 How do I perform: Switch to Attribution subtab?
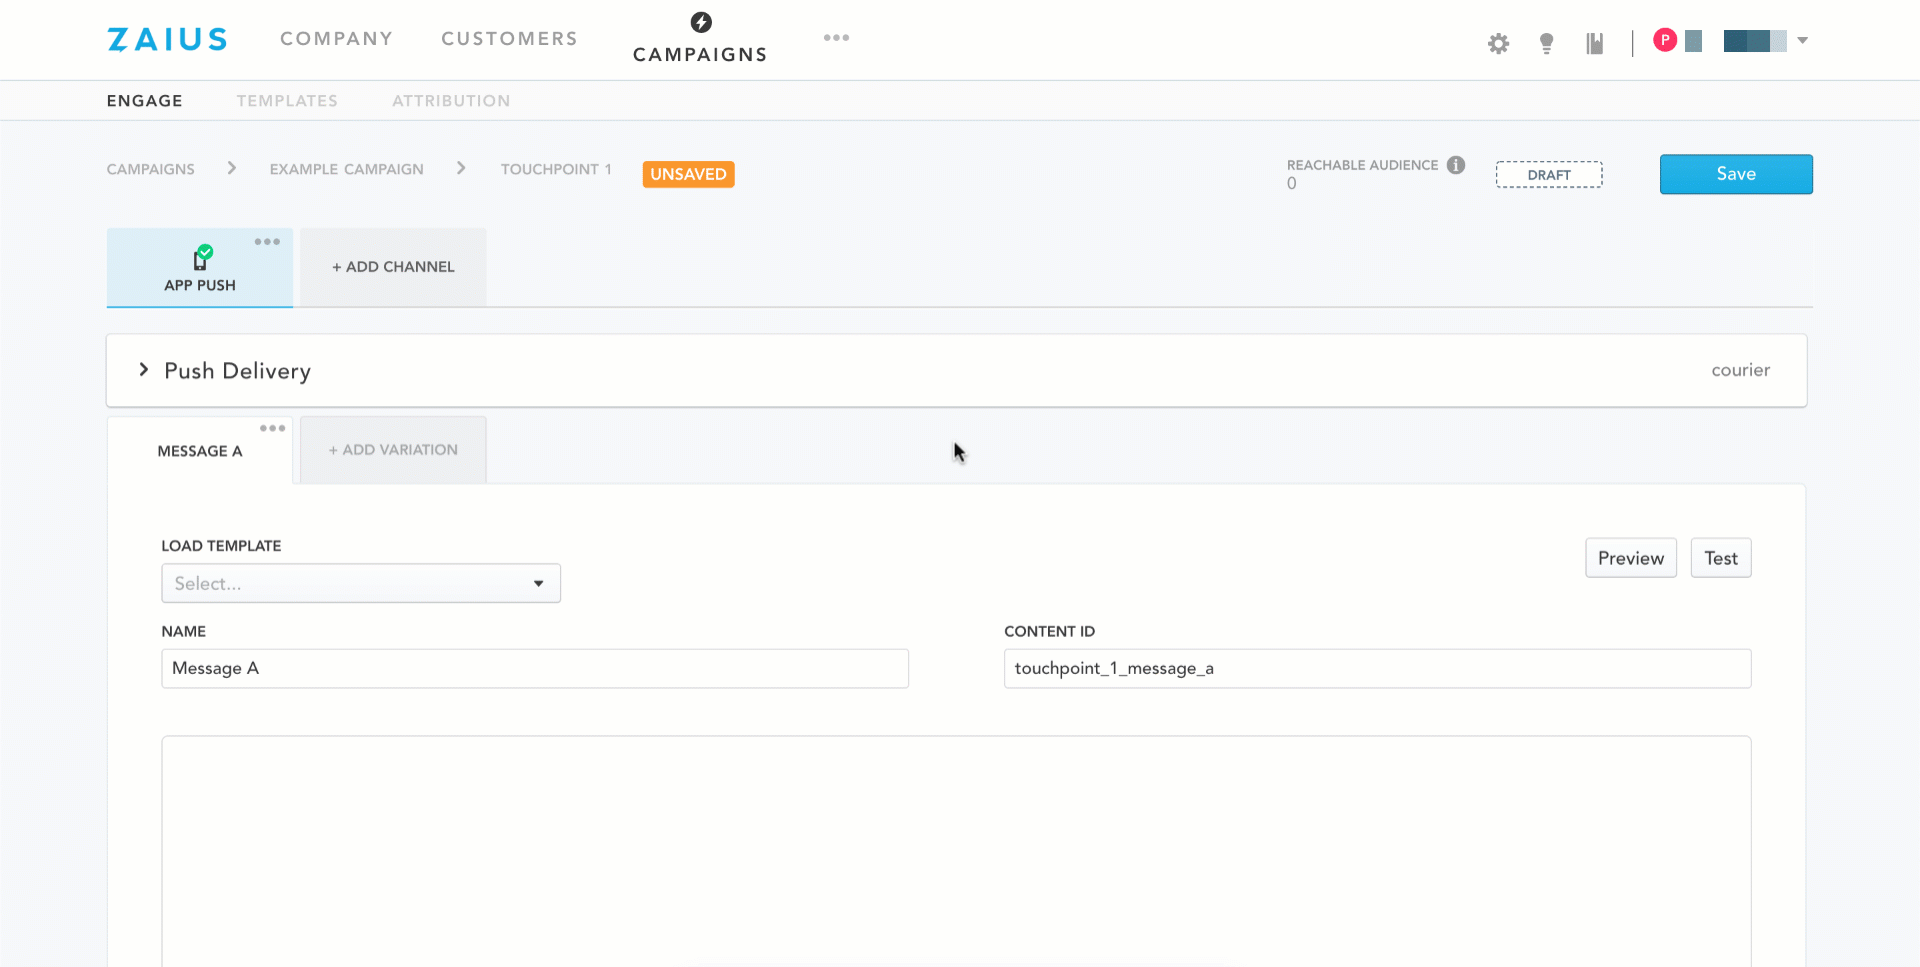tap(451, 101)
